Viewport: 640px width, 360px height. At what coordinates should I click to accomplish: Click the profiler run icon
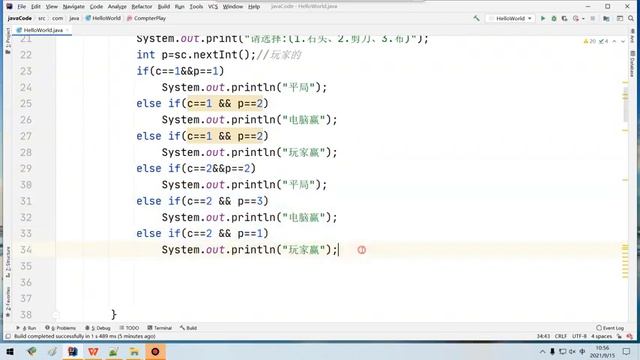click(576, 18)
